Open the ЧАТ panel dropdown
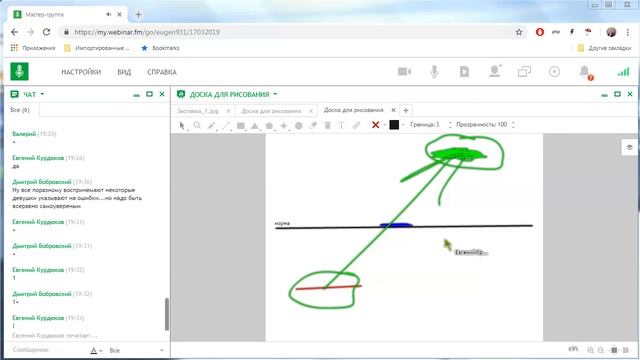This screenshot has height=360, width=640. pos(42,94)
